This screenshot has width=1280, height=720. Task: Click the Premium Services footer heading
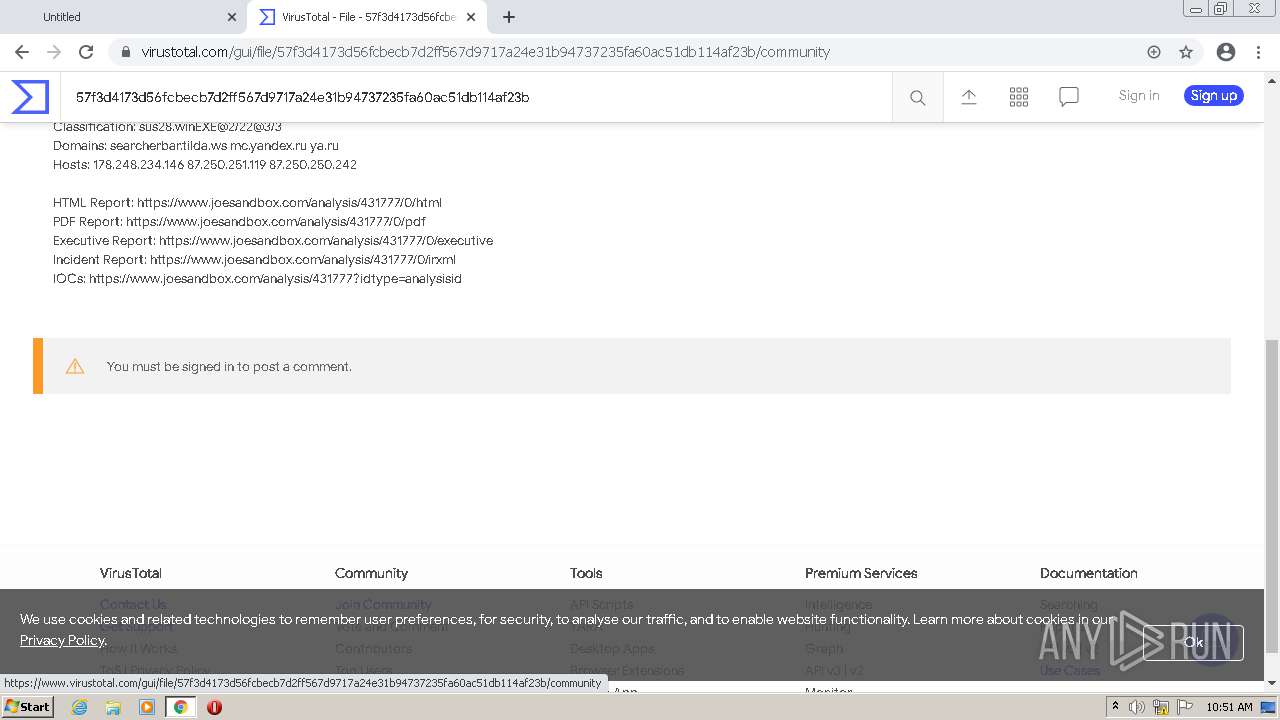(861, 573)
